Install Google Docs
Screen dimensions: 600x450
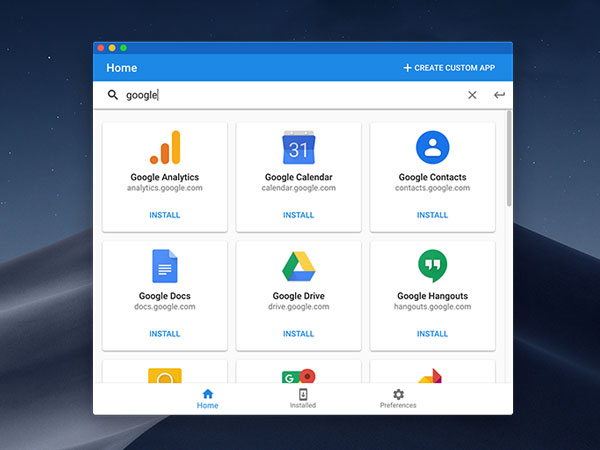165,334
